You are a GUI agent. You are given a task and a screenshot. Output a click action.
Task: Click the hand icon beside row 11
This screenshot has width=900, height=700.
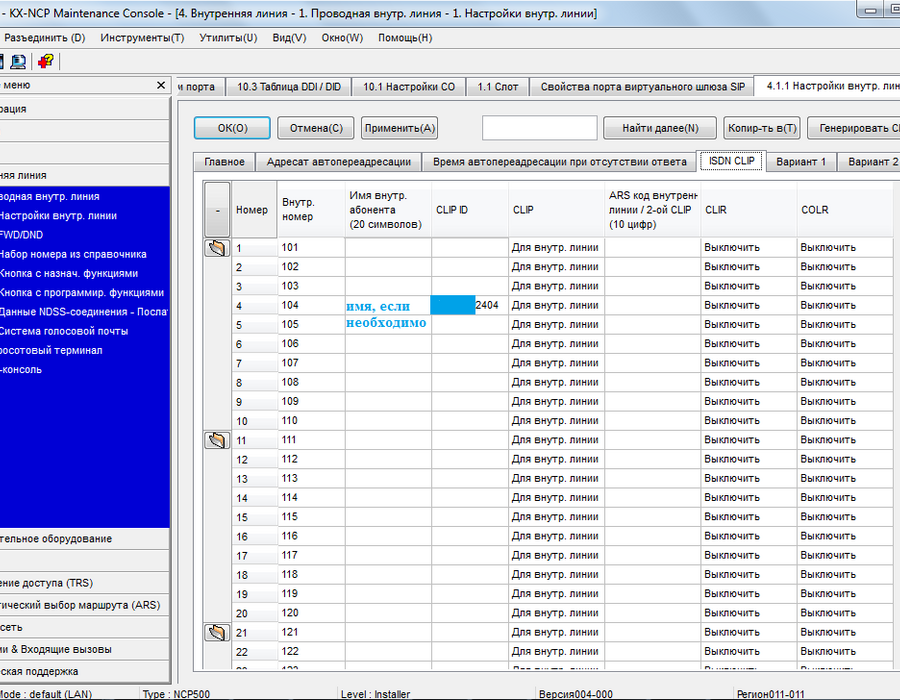tap(217, 440)
